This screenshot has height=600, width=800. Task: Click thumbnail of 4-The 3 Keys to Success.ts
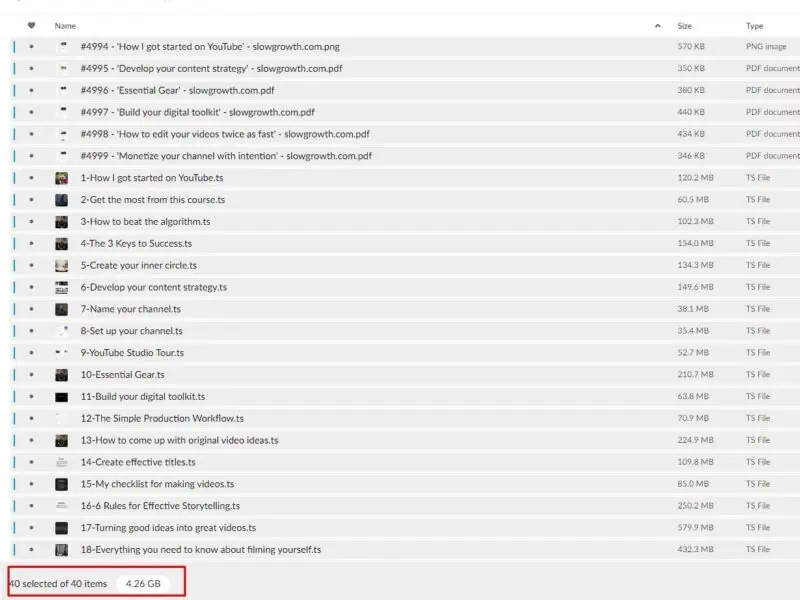[62, 244]
